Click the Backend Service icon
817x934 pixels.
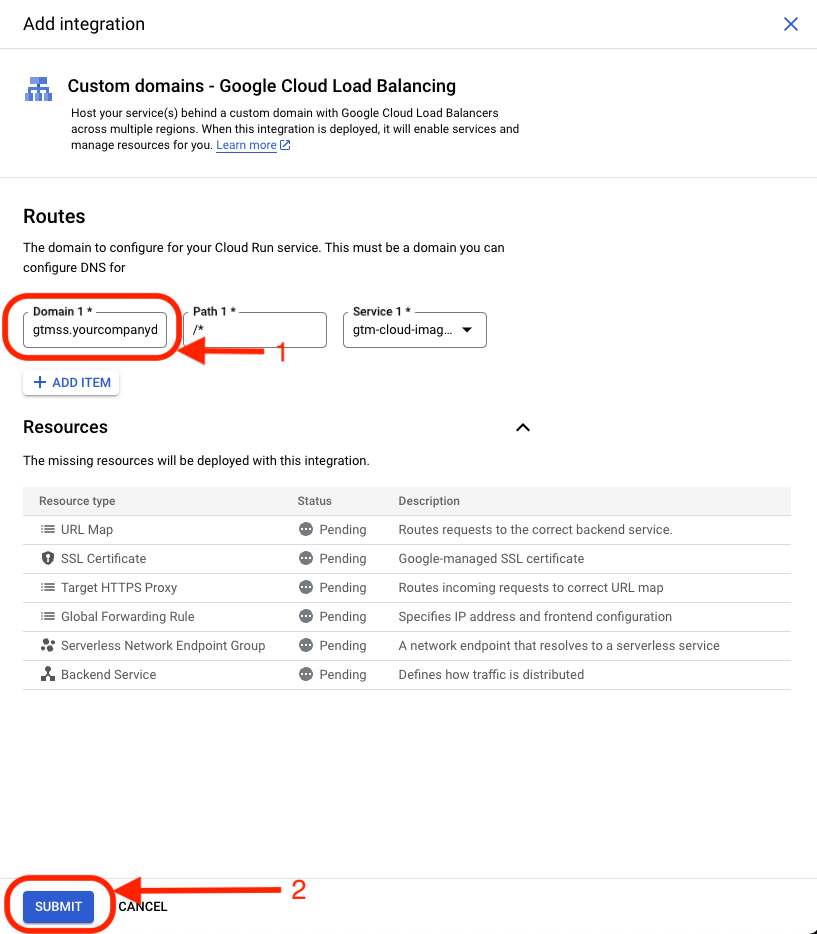47,675
